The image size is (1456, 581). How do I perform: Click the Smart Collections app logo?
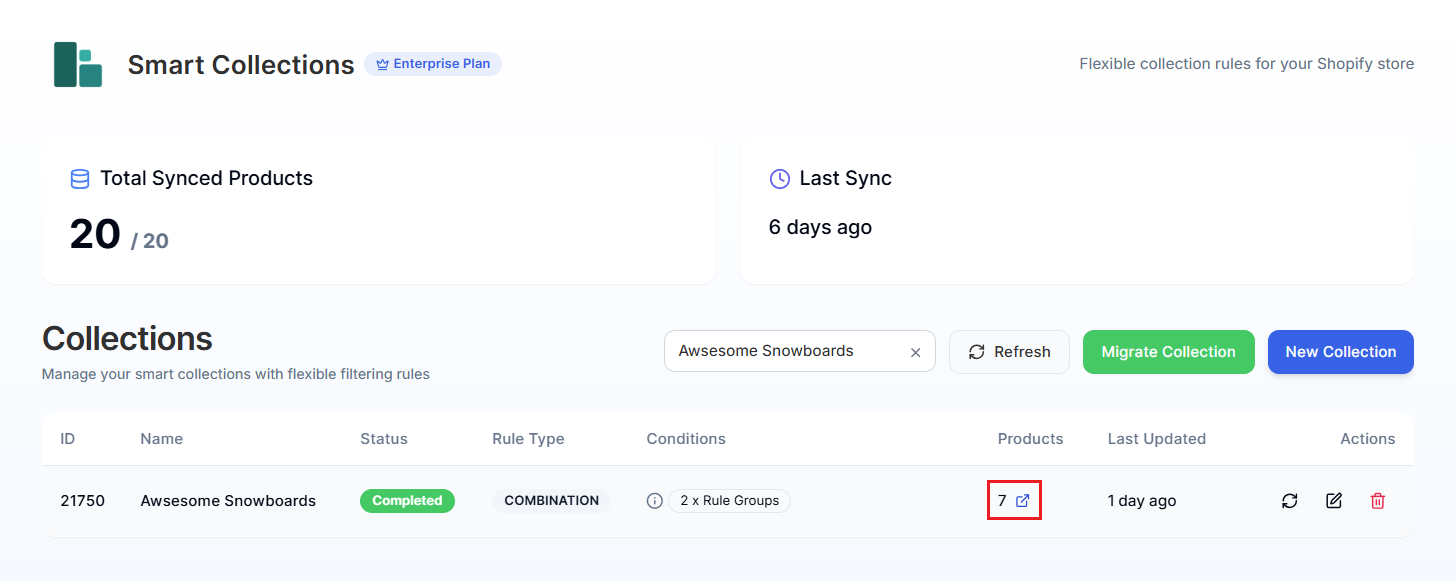78,64
